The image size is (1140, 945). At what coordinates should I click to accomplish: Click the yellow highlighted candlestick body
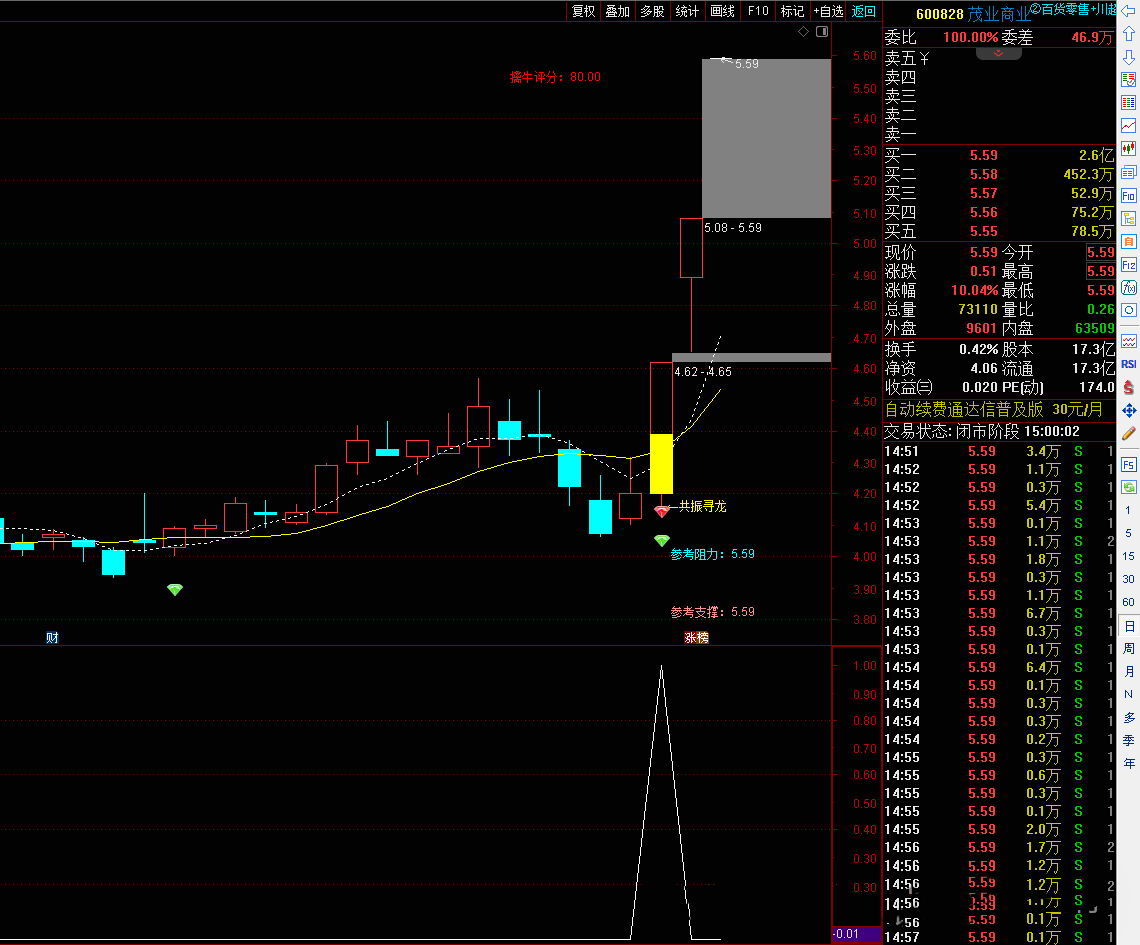pyautogui.click(x=661, y=463)
